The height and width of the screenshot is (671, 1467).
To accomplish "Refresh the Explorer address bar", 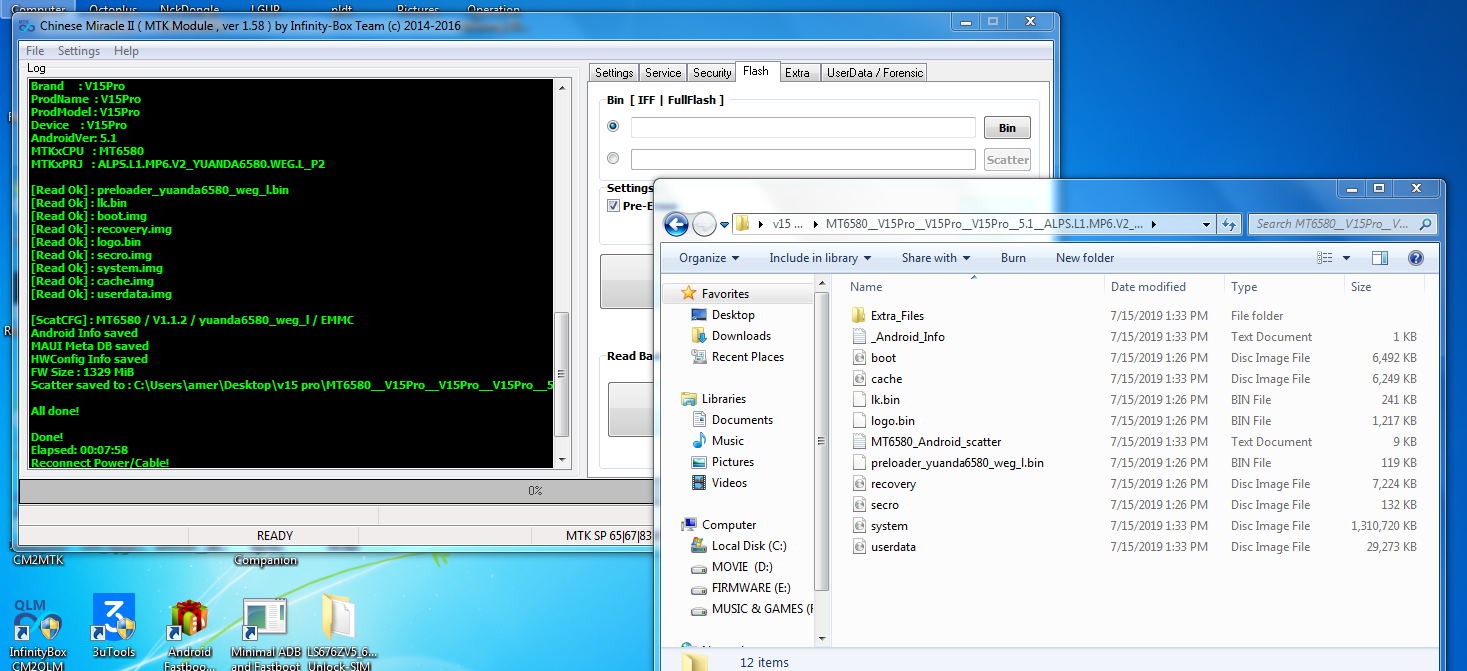I will point(1230,224).
